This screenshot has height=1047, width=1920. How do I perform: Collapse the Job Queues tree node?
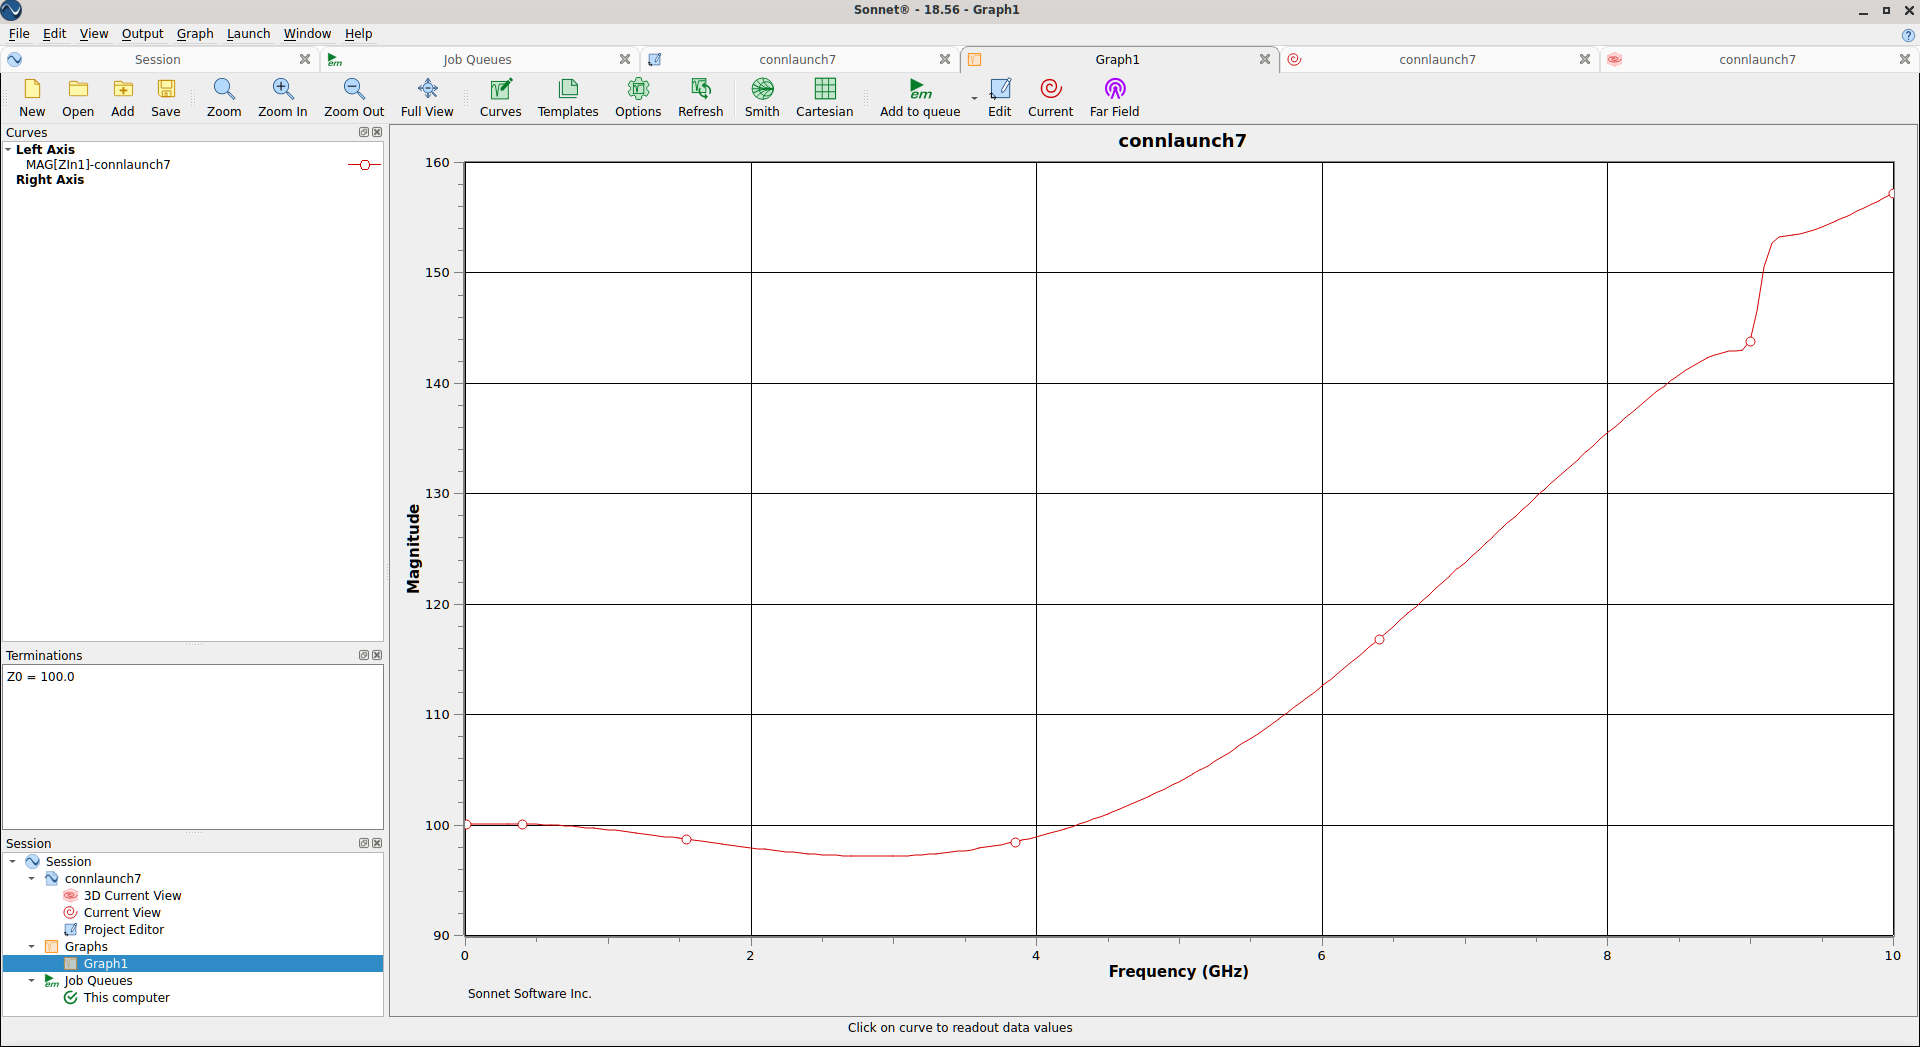32,981
